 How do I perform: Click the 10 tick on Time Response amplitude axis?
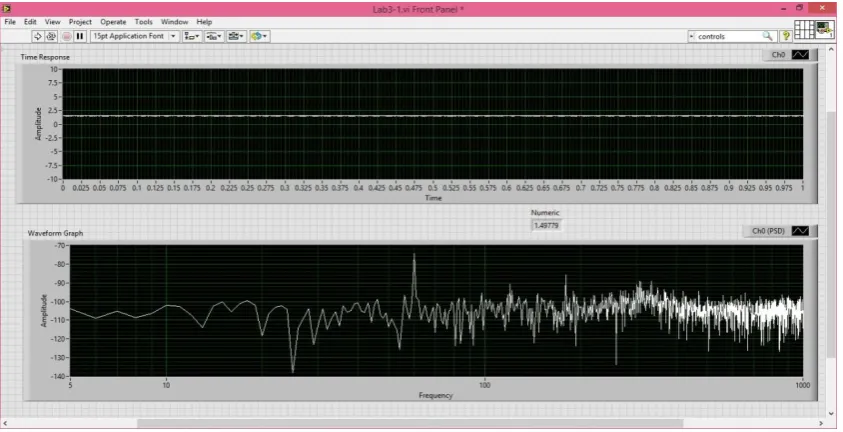pyautogui.click(x=54, y=69)
